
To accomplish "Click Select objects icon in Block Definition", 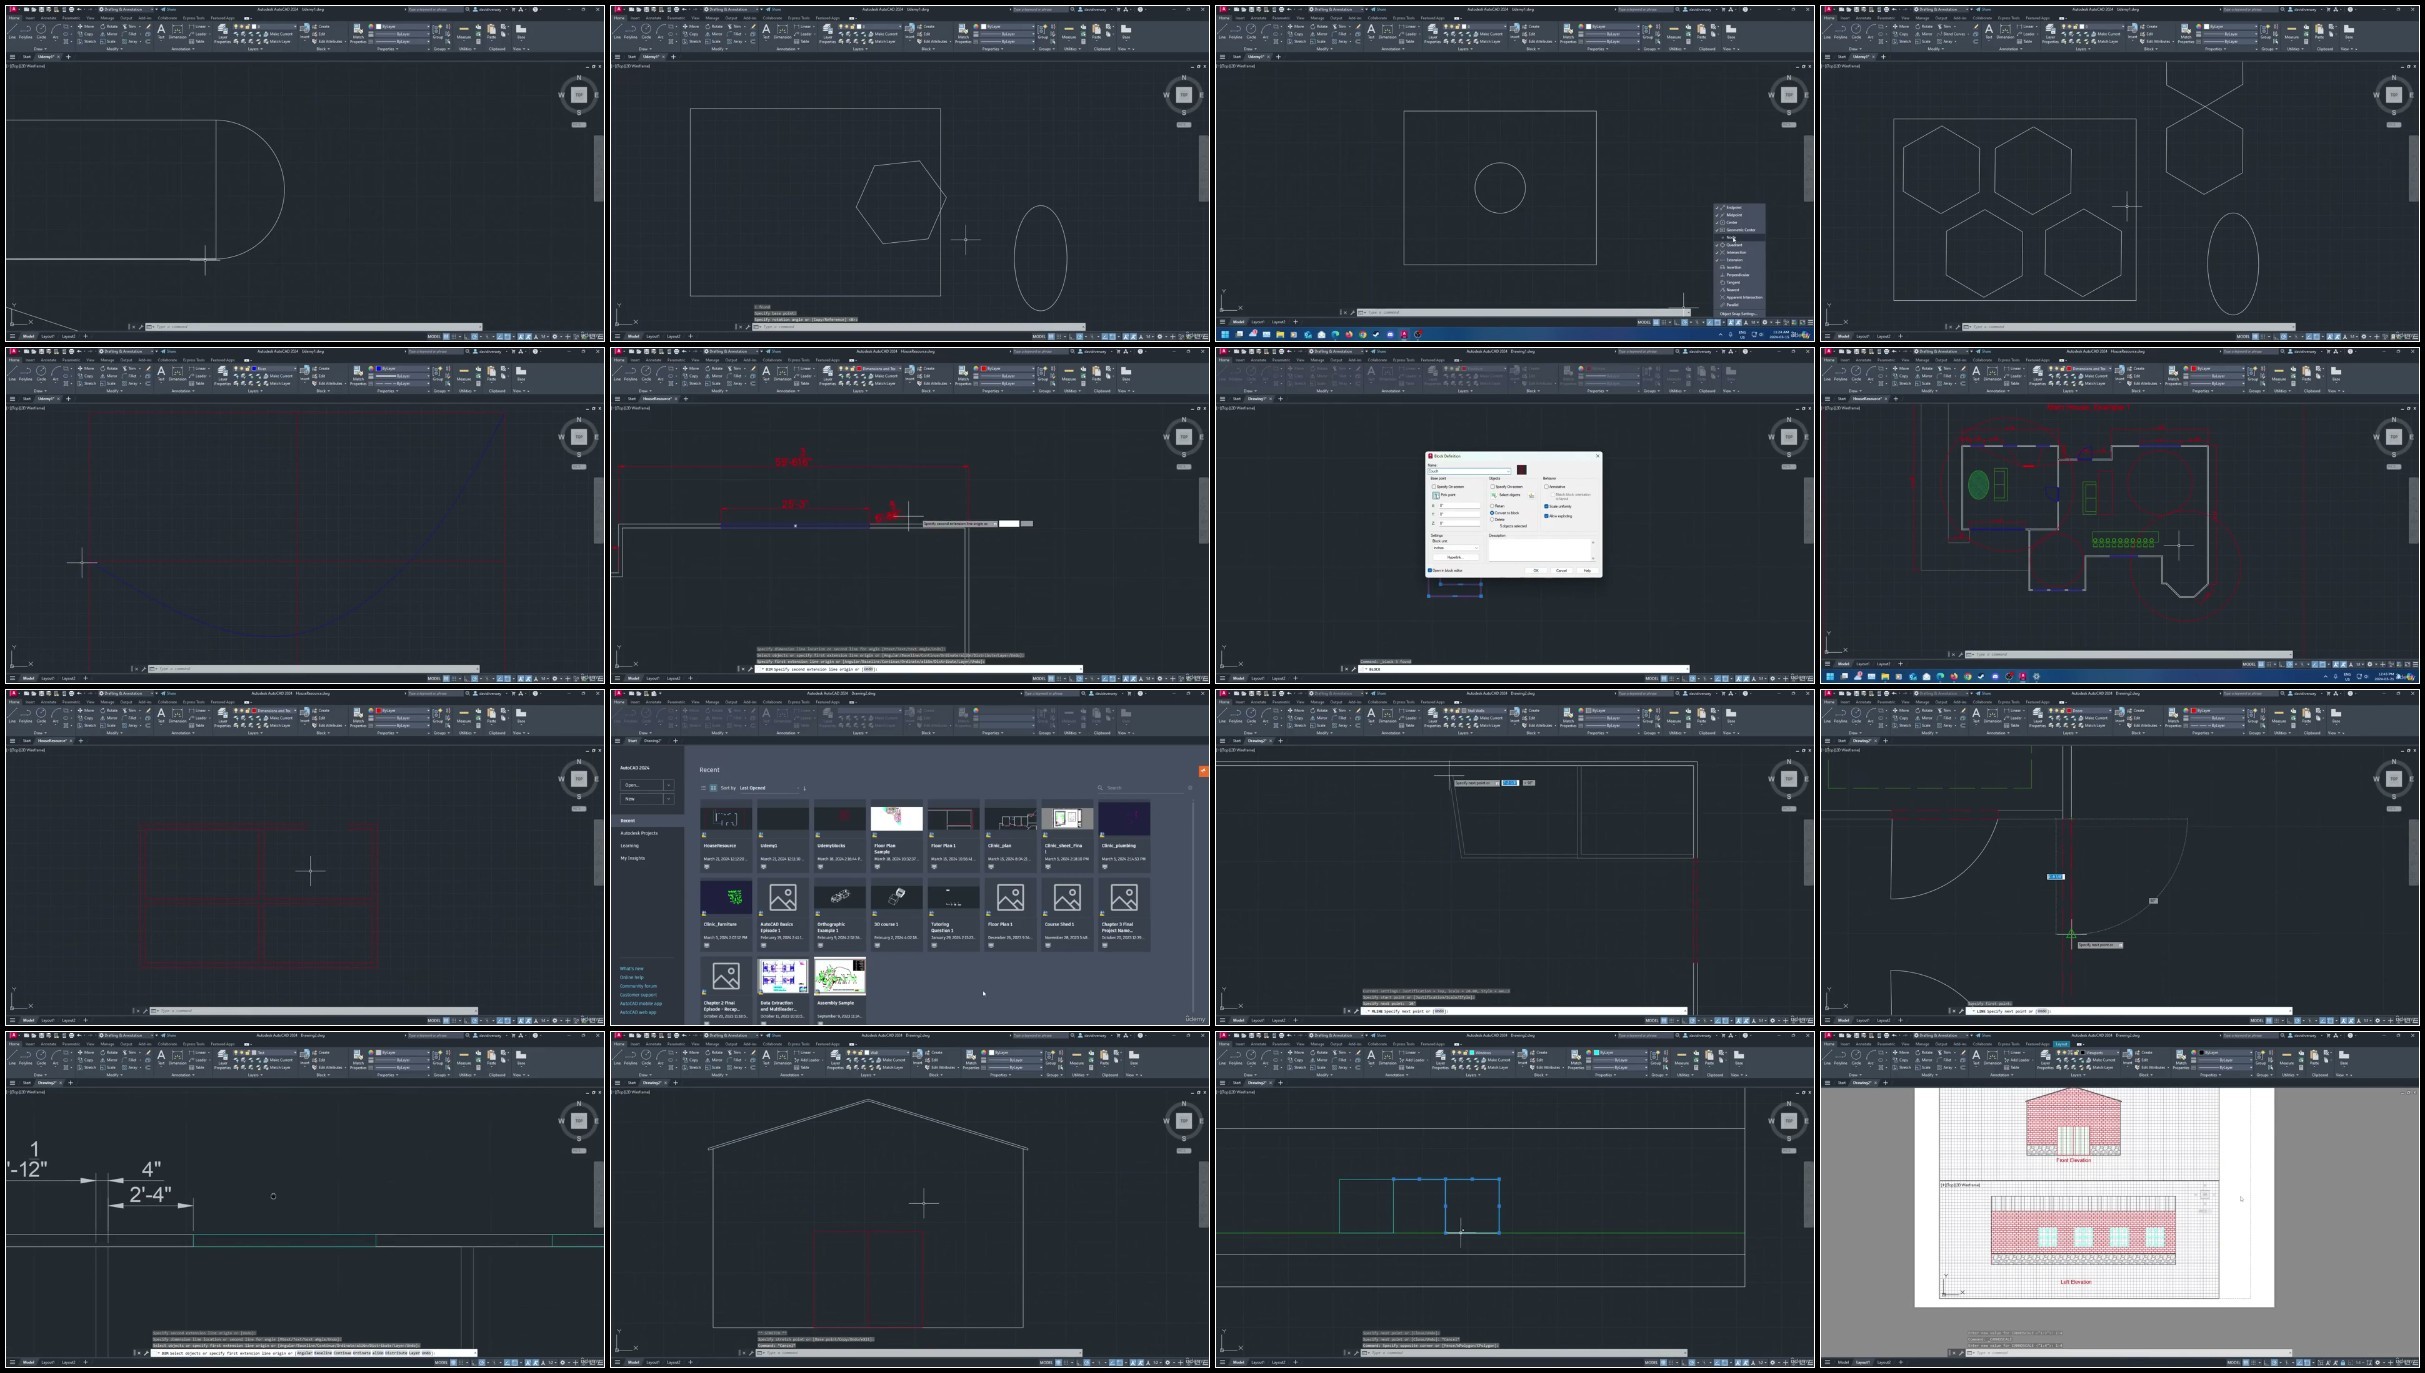I will (1493, 495).
